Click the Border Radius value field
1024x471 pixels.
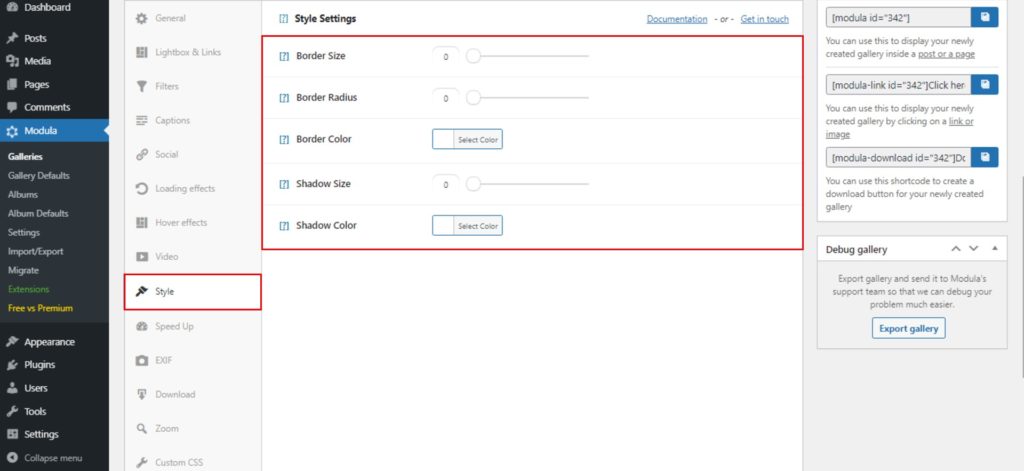tap(446, 98)
